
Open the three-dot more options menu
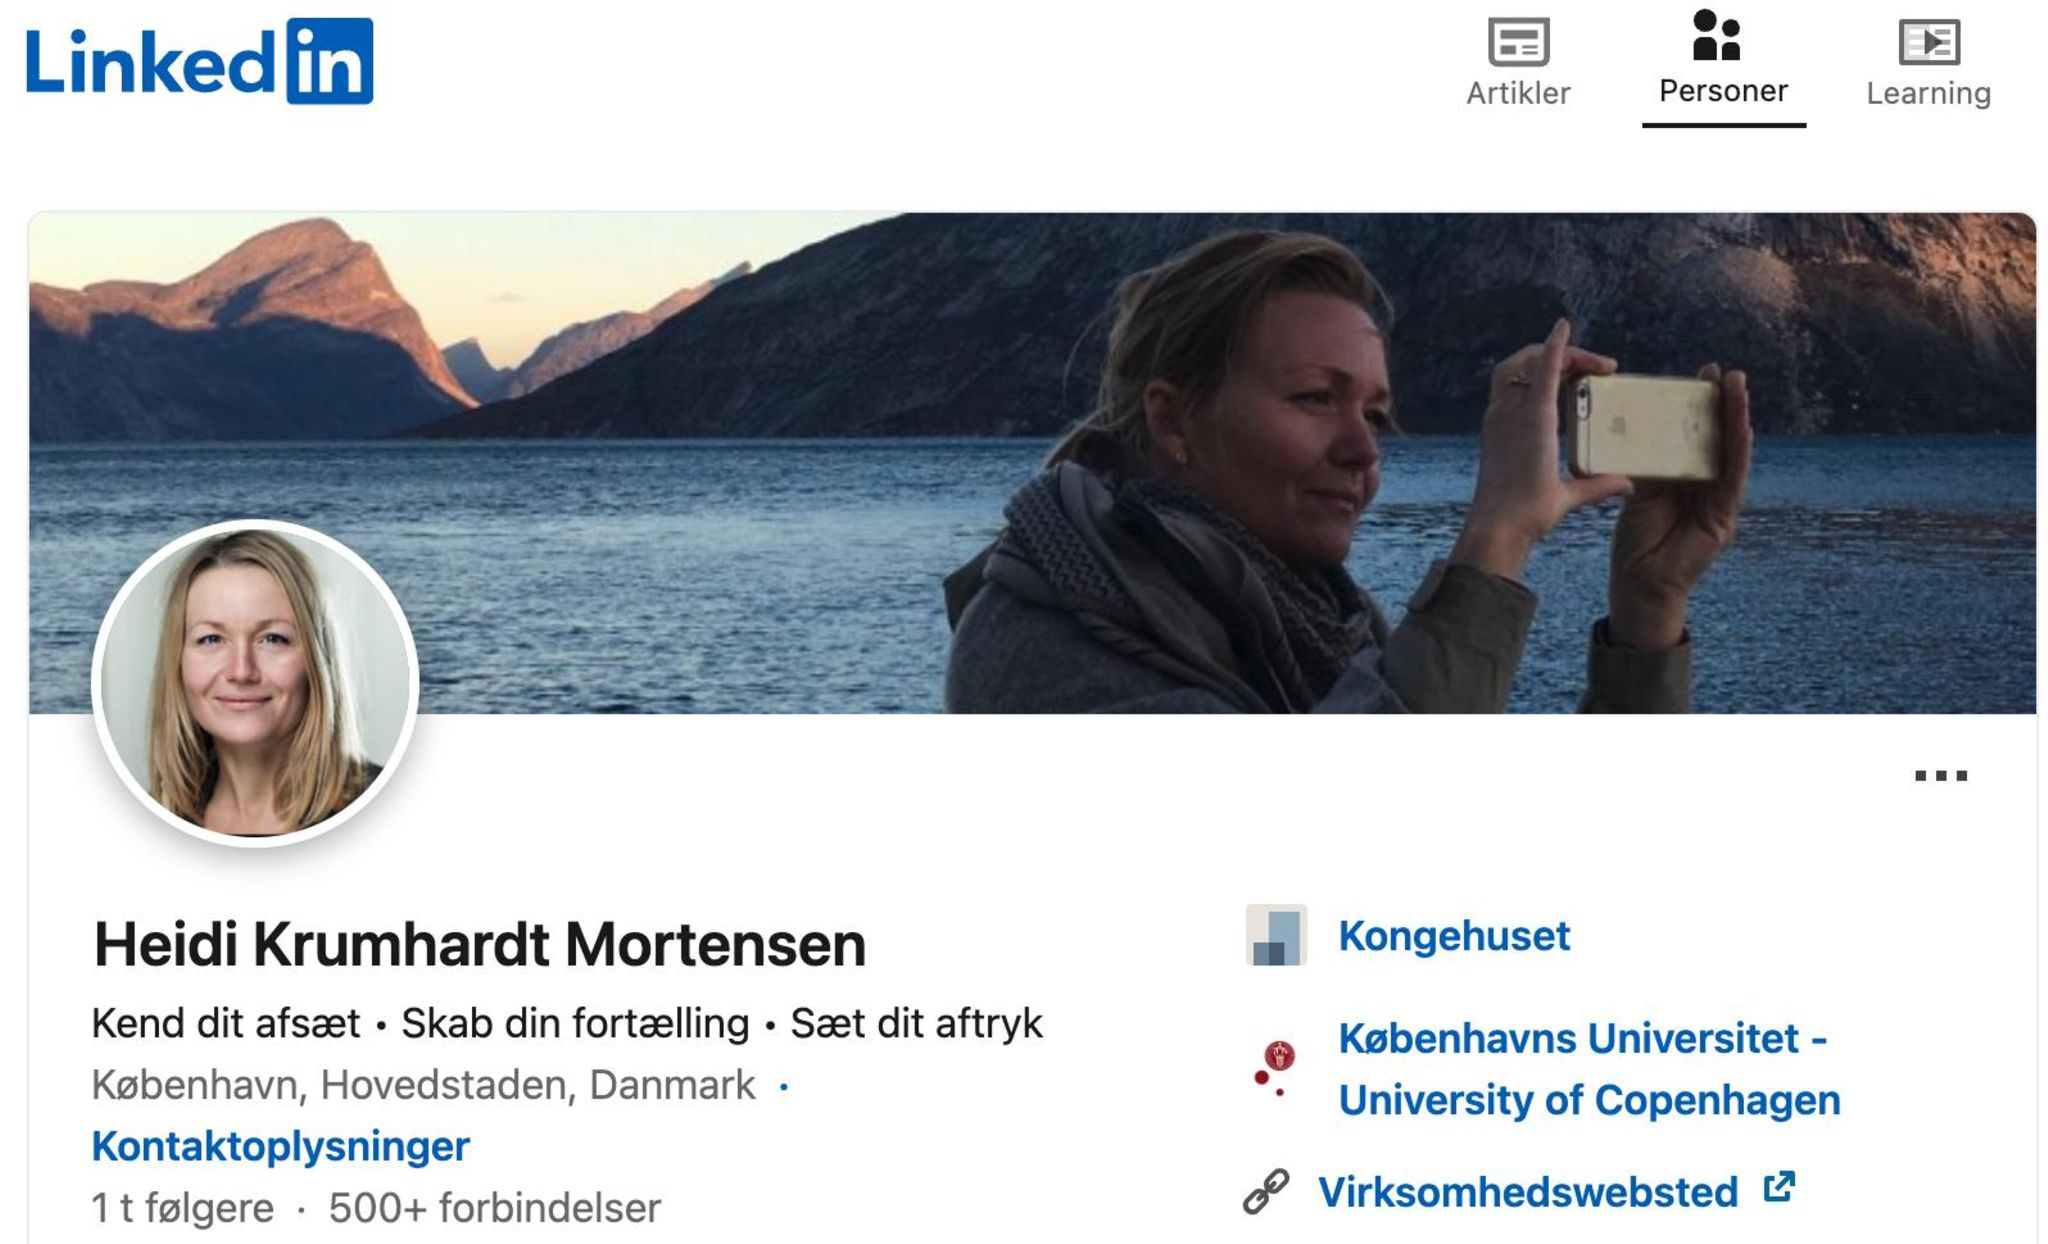pyautogui.click(x=1940, y=776)
